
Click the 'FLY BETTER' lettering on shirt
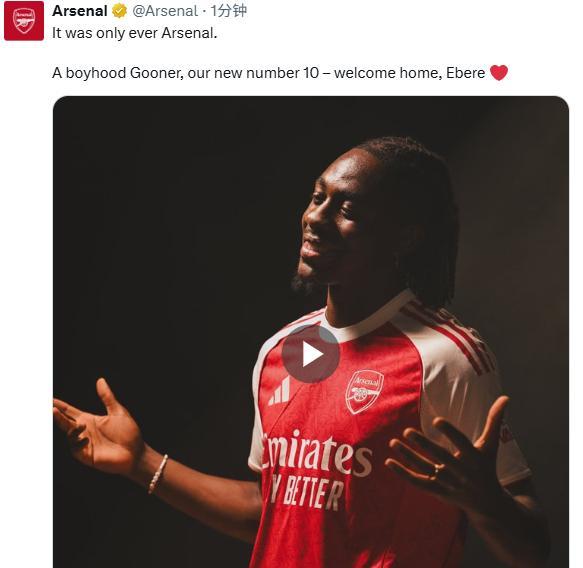coord(306,491)
